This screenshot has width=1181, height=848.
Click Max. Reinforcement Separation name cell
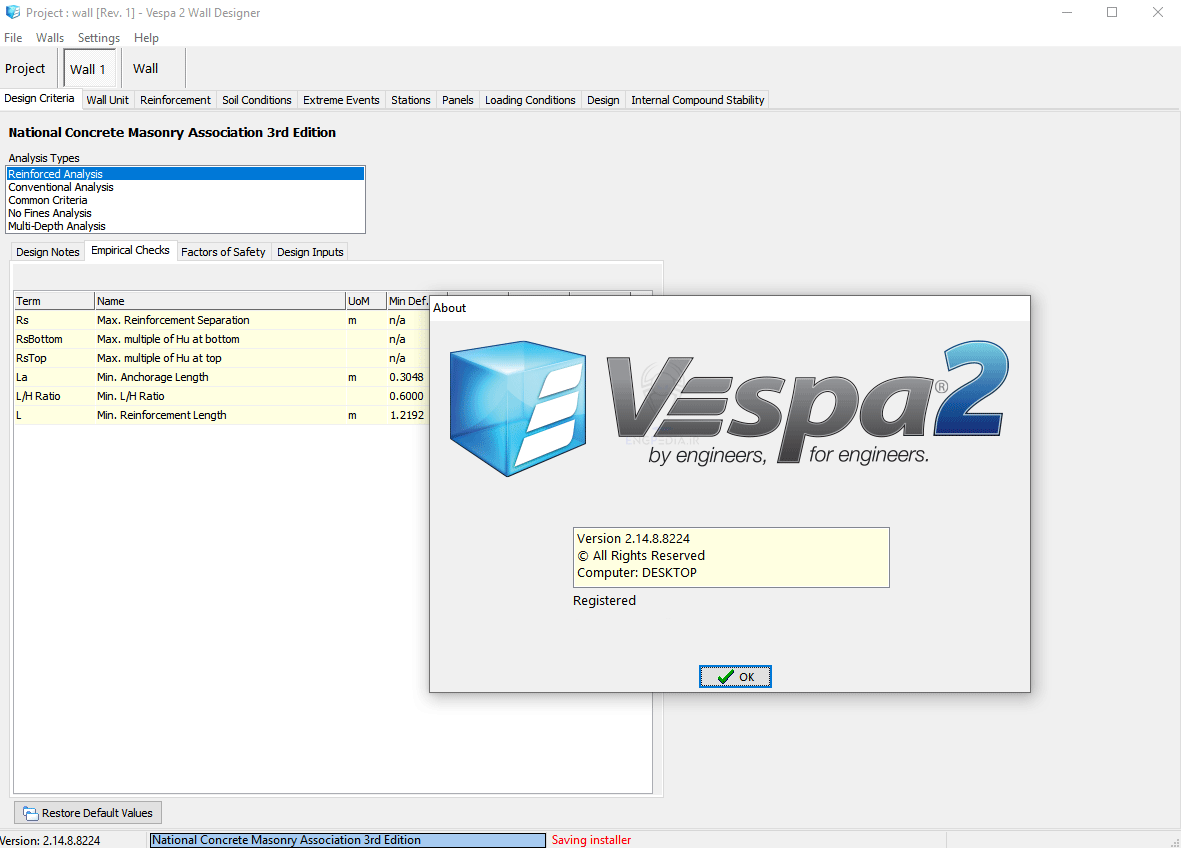click(220, 320)
